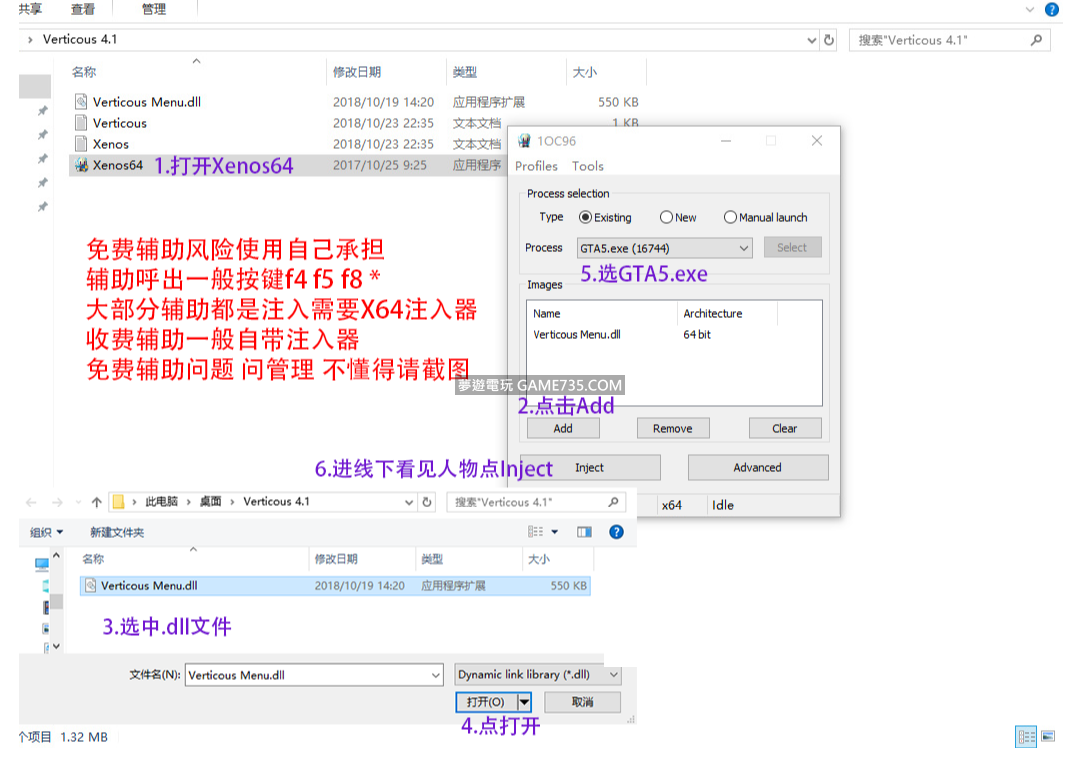
Task: Select the Xenos text document icon
Action: (81, 143)
